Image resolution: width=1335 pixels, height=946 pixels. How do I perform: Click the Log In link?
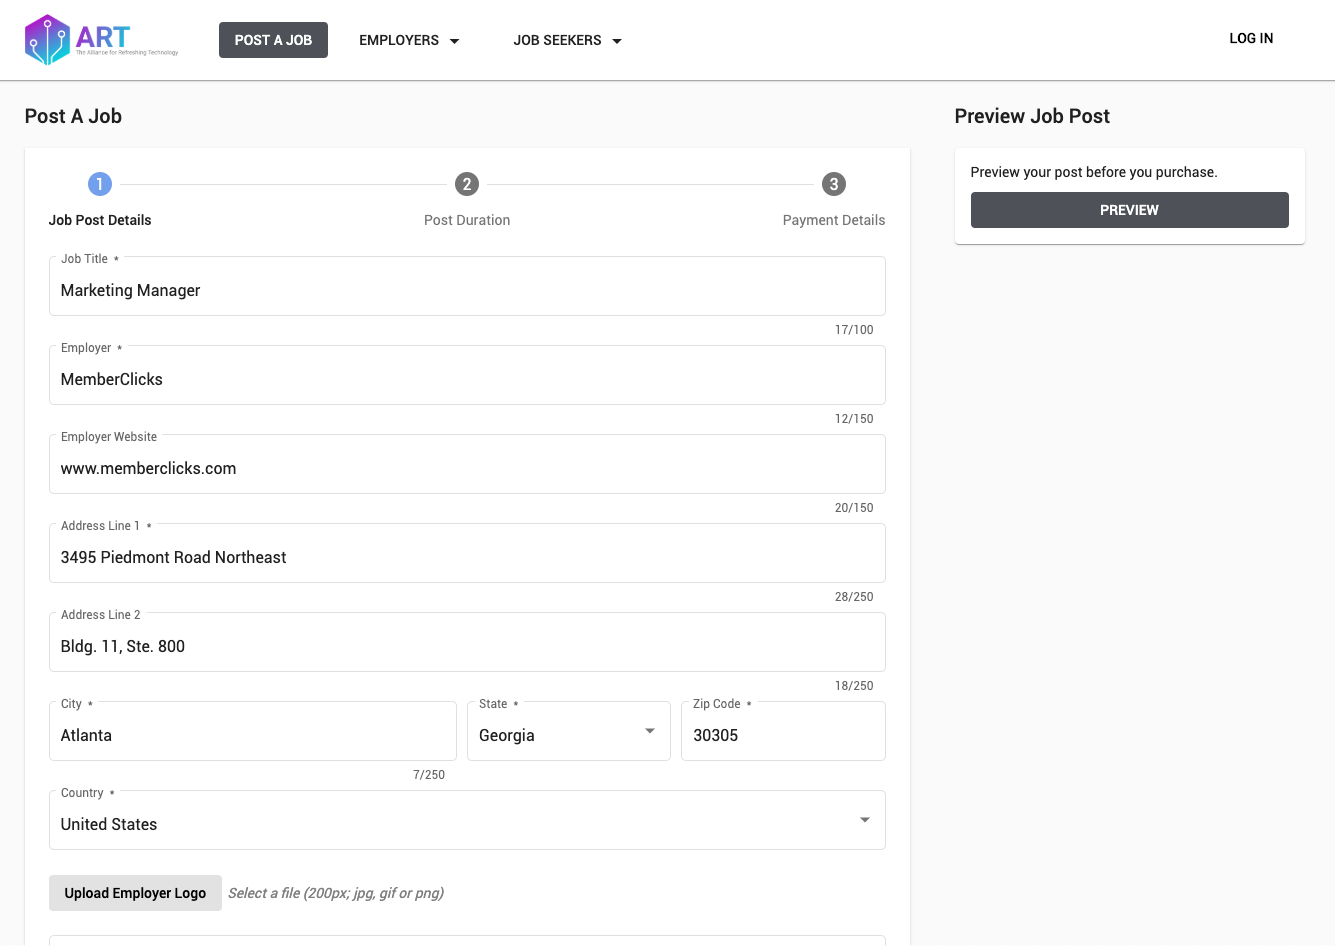tap(1251, 38)
